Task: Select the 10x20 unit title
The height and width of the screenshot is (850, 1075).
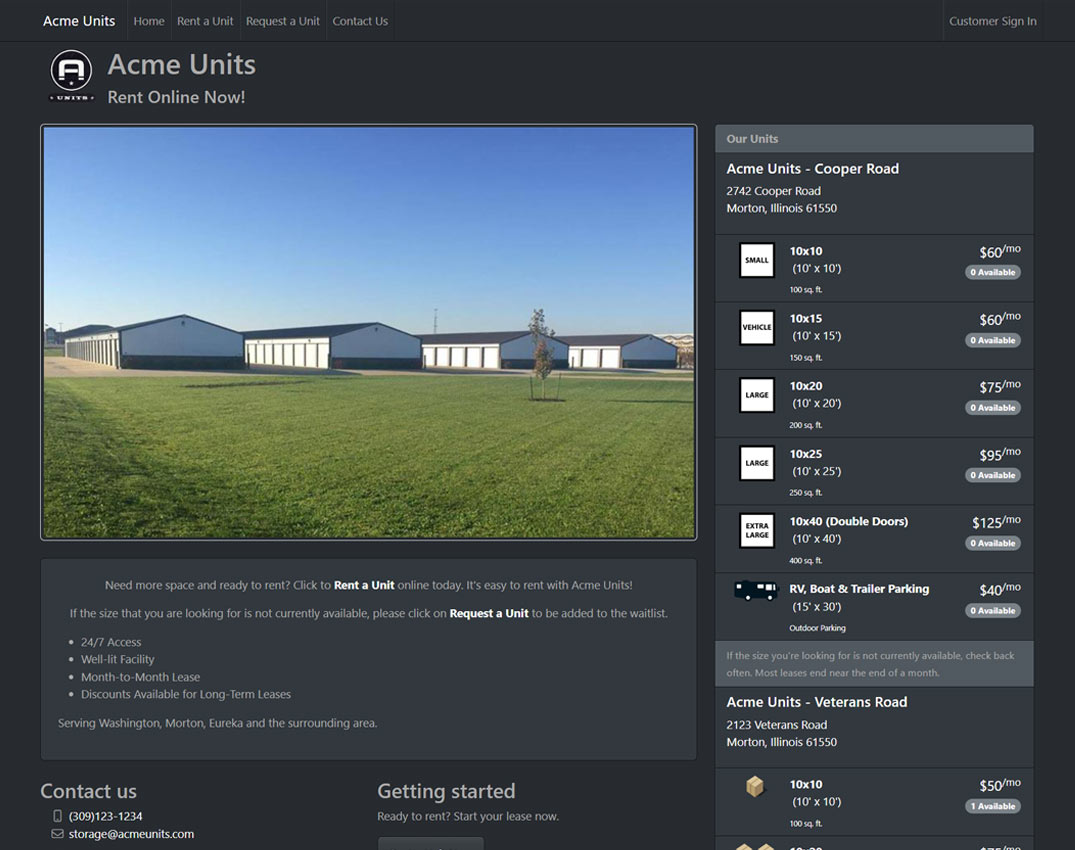Action: click(x=806, y=386)
